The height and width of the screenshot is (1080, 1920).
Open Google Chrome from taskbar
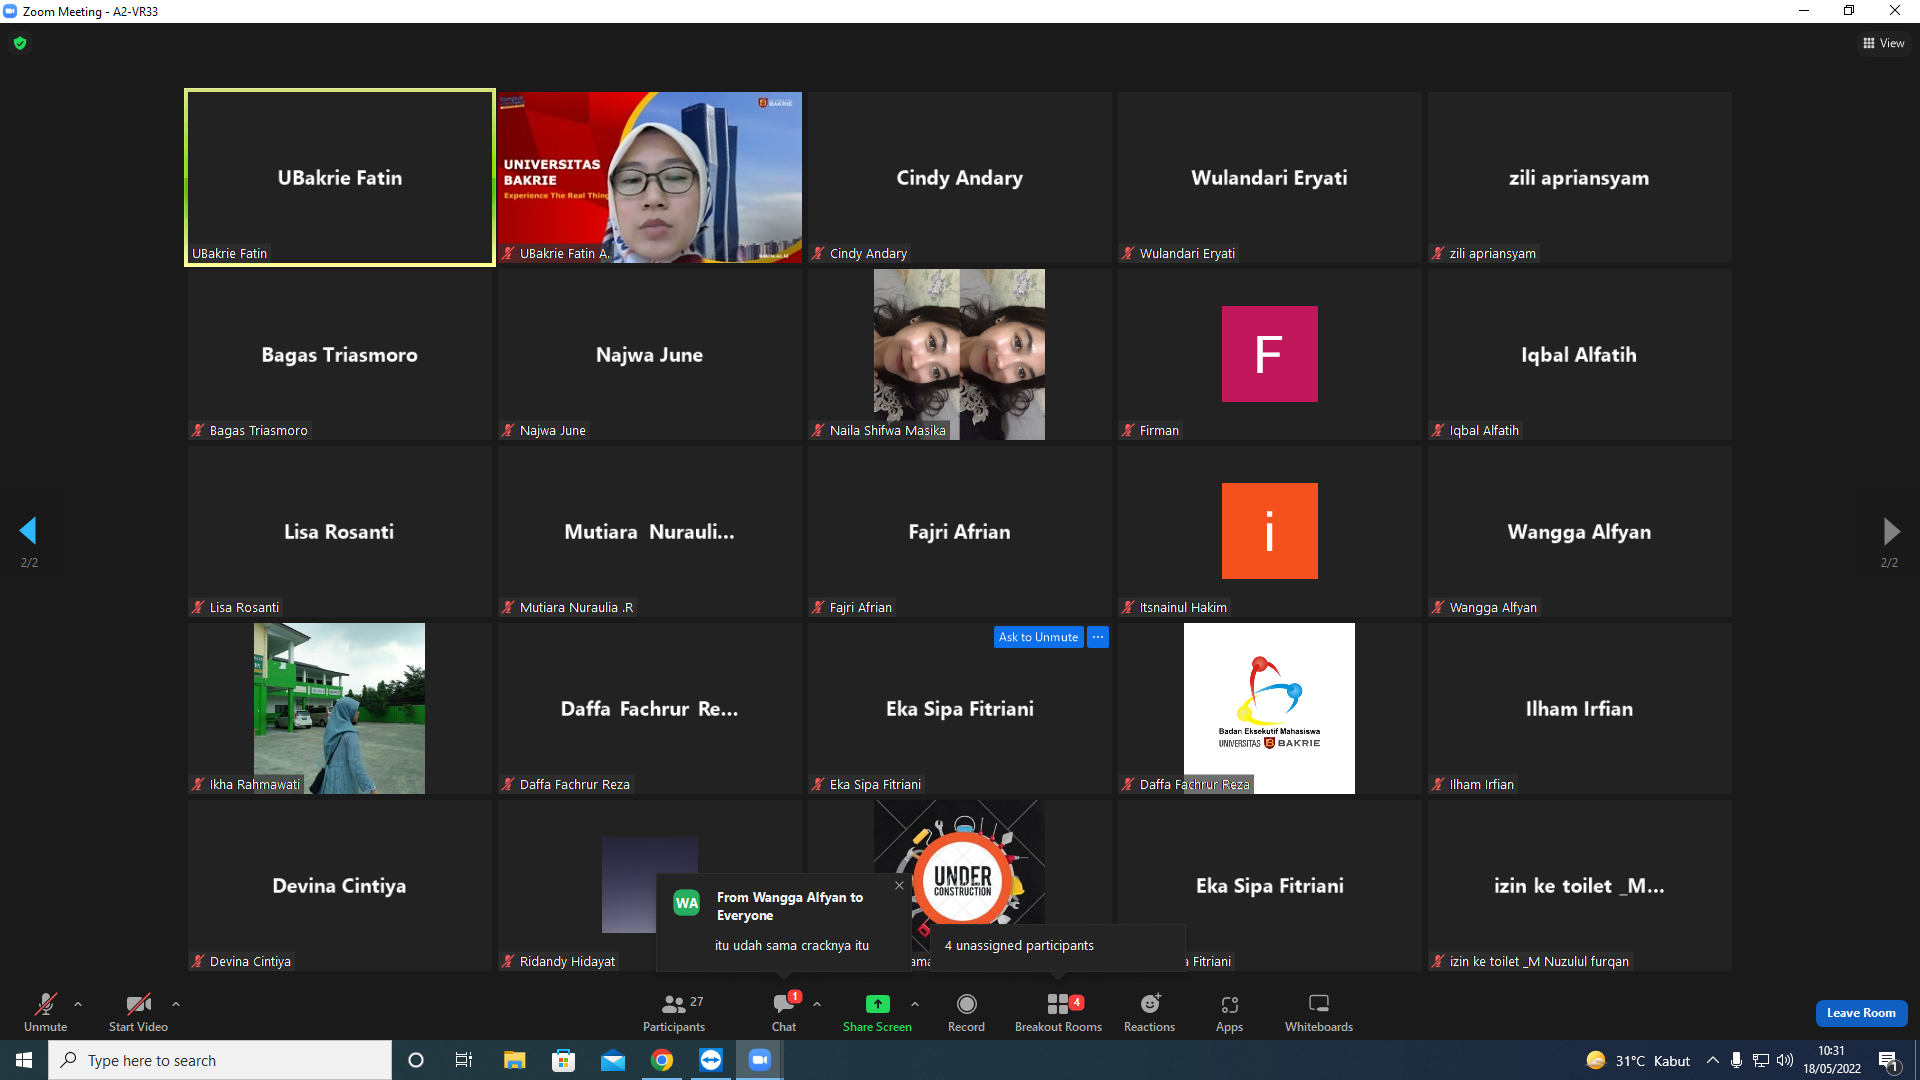click(662, 1060)
